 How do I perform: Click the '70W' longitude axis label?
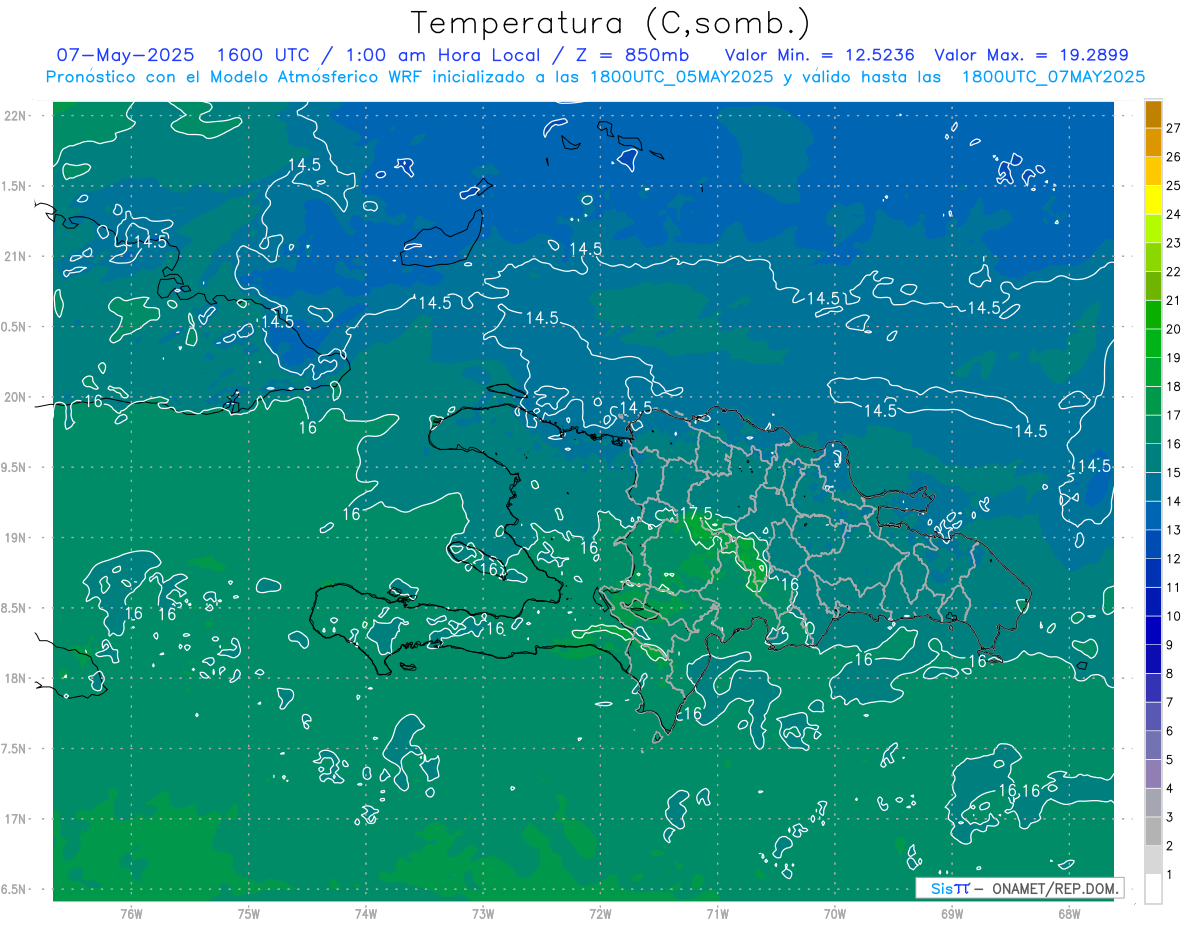(x=835, y=914)
